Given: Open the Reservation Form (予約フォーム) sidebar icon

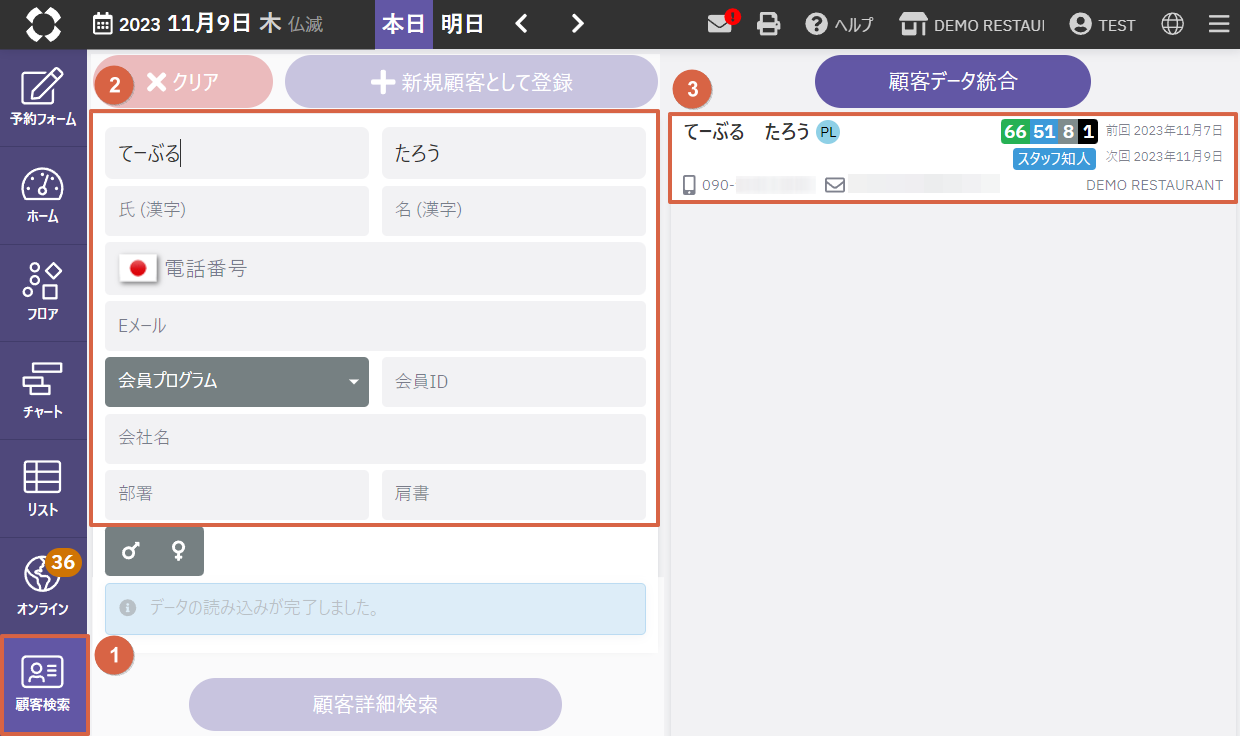Looking at the screenshot, I should pyautogui.click(x=43, y=98).
